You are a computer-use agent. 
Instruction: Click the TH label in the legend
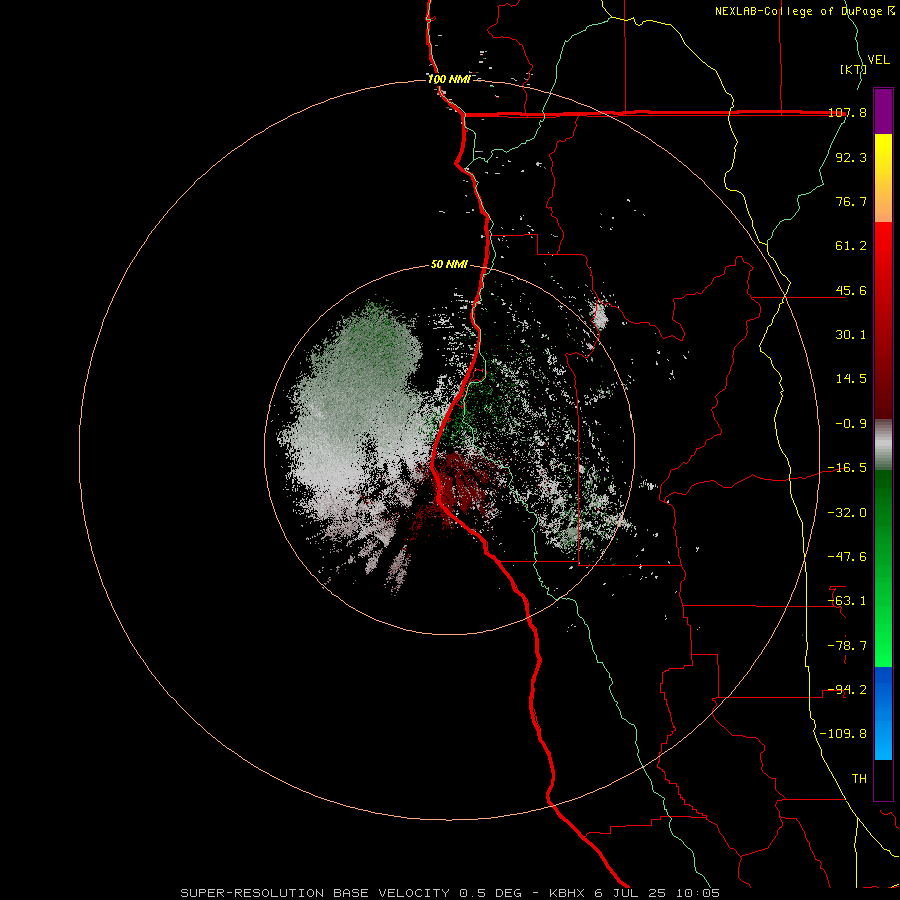pyautogui.click(x=859, y=779)
